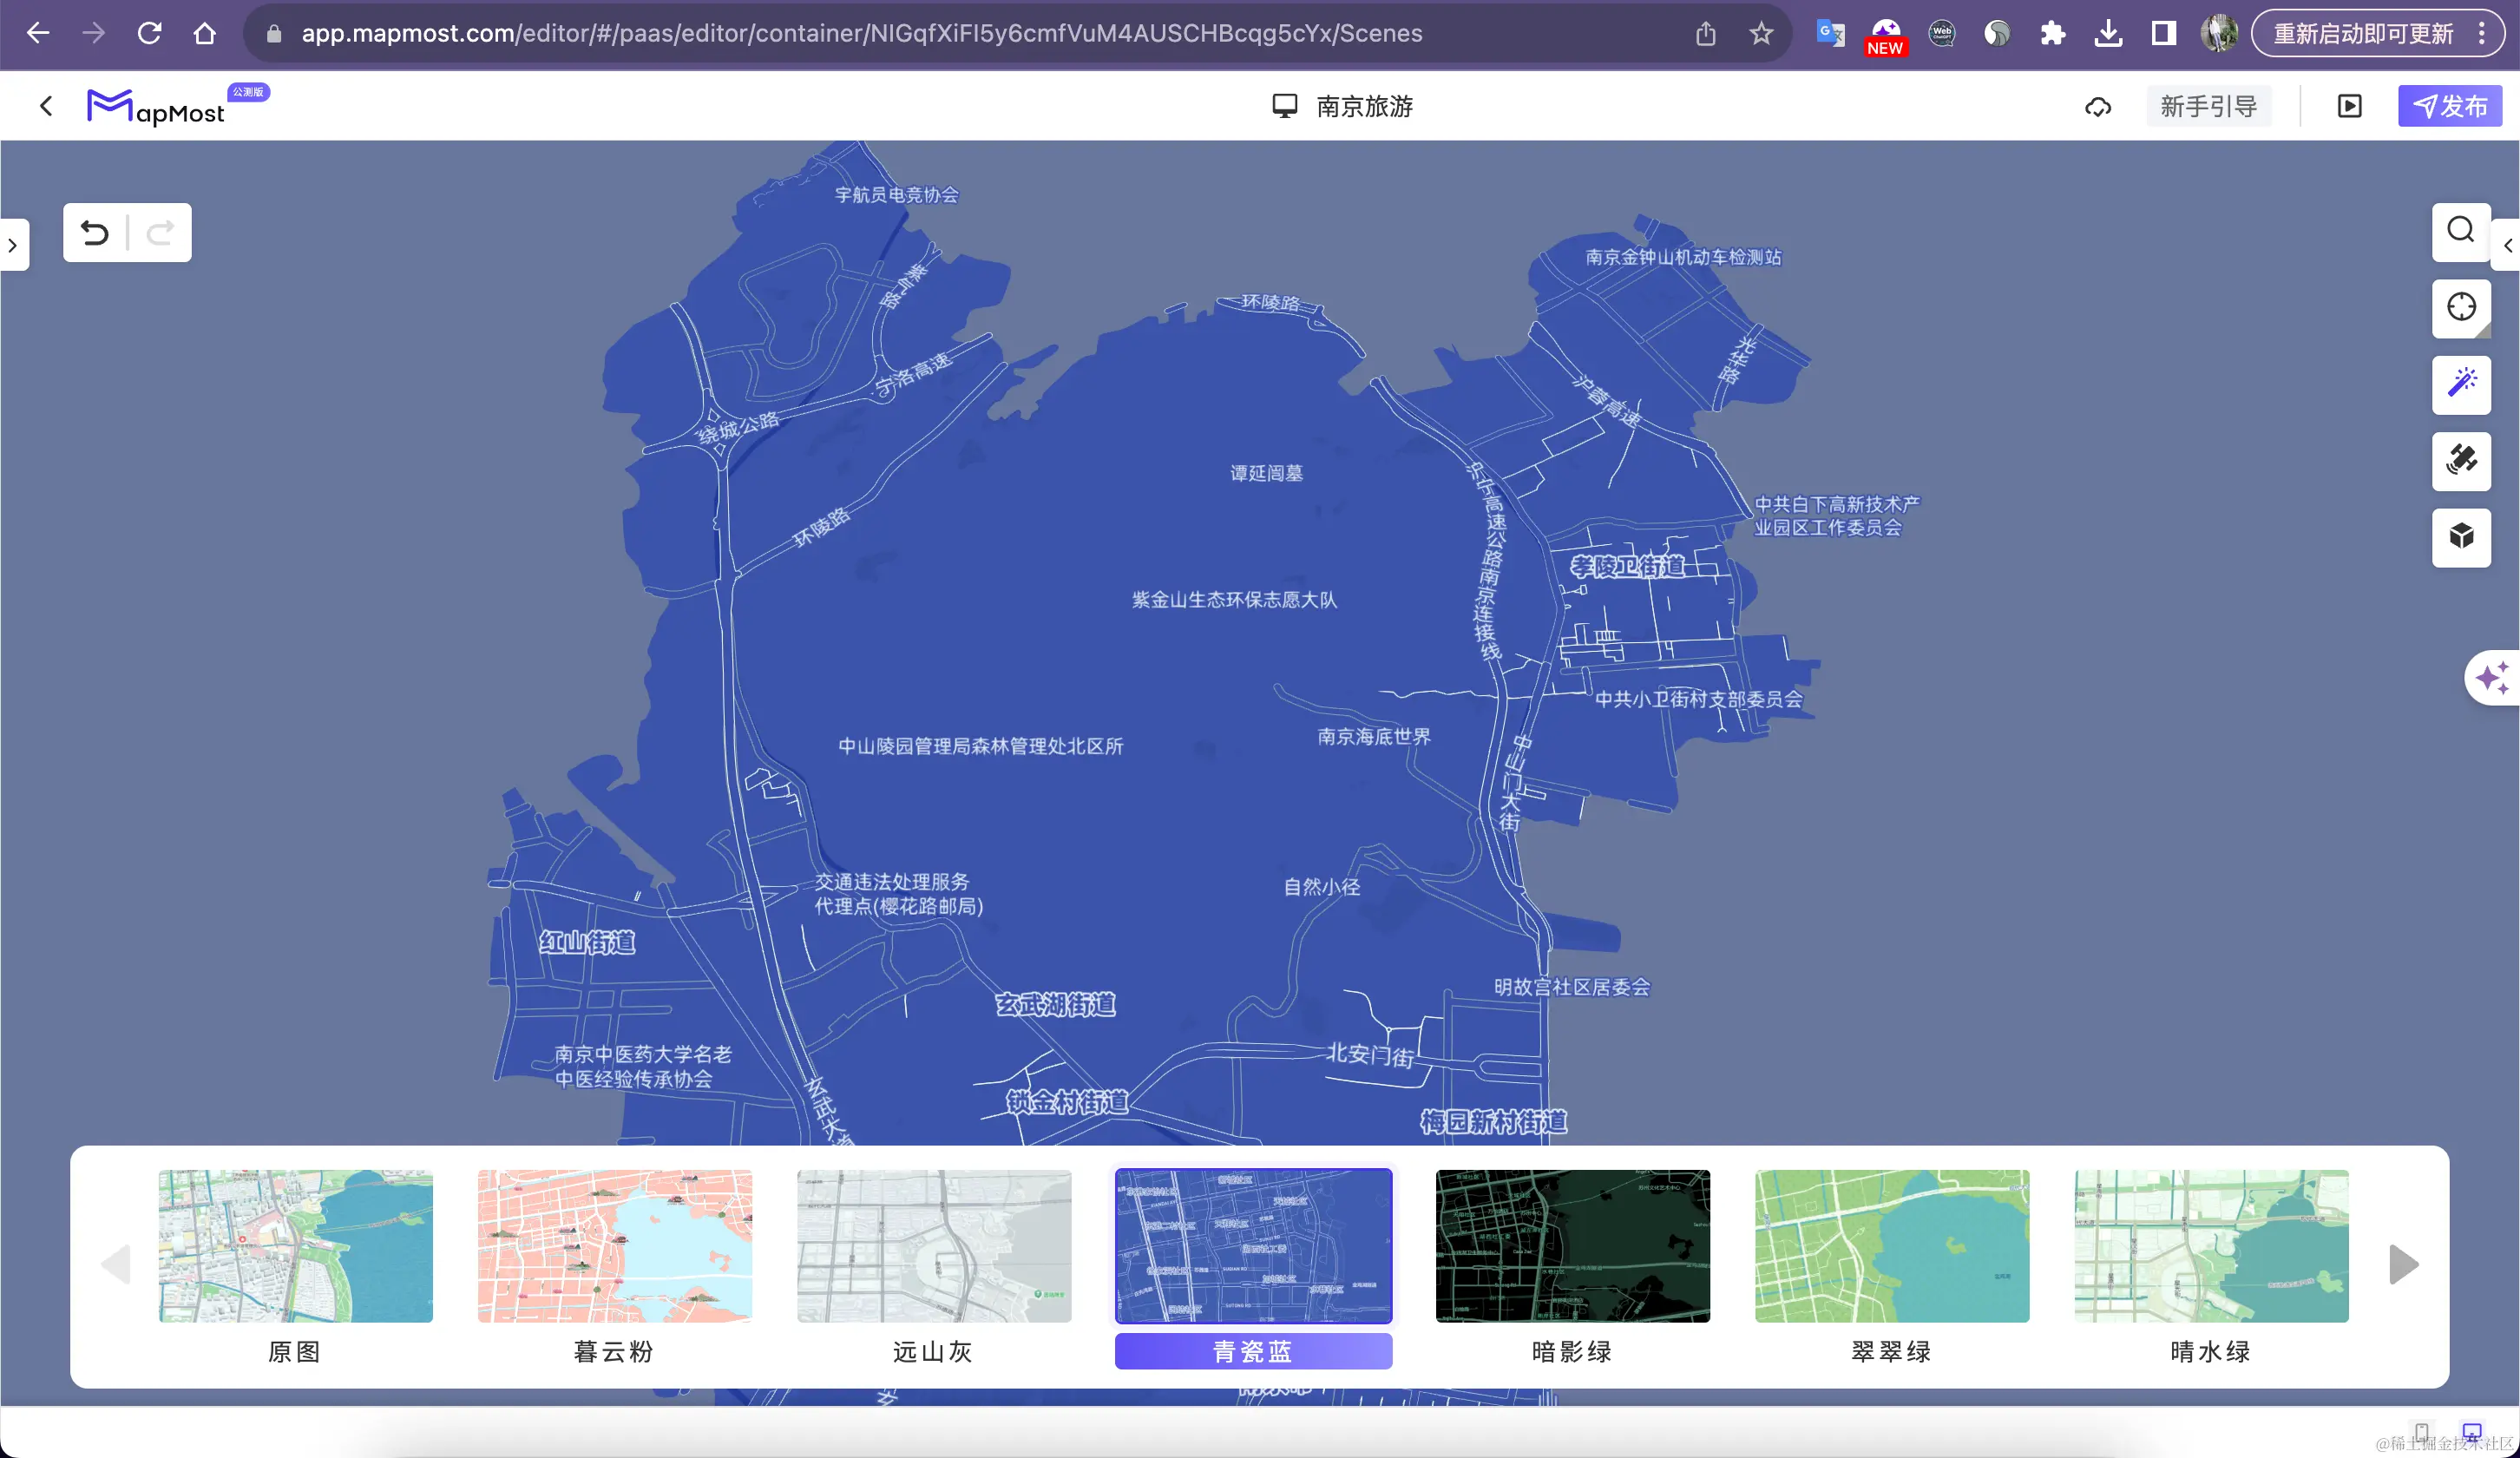Click the 自然小径 map label

pos(1322,887)
